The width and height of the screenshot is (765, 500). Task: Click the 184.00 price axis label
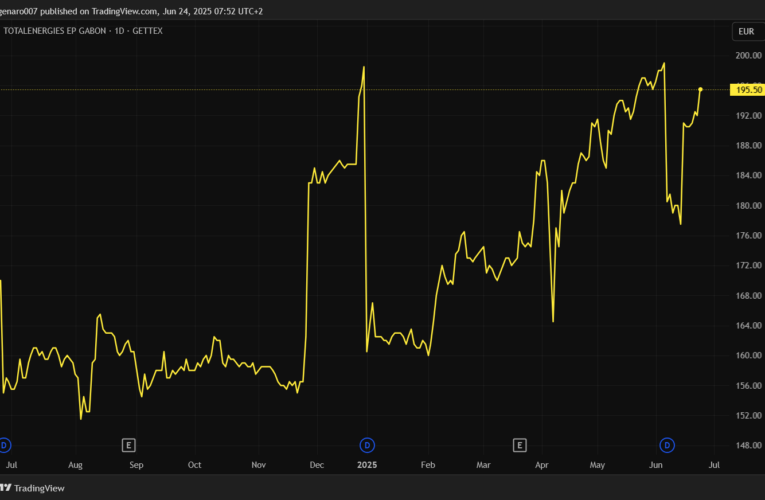pos(748,175)
